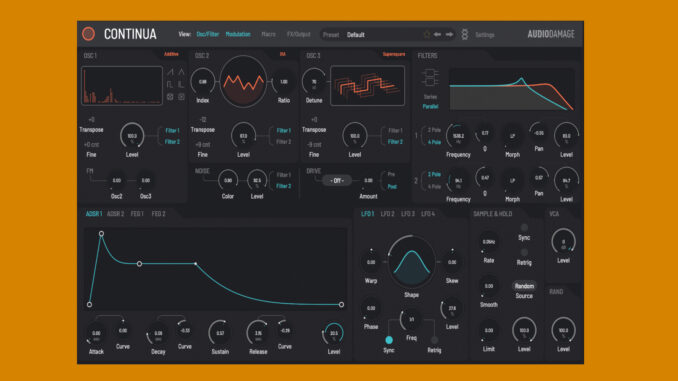This screenshot has width=678, height=381.
Task: Set Drive to Pre position
Action: point(391,174)
